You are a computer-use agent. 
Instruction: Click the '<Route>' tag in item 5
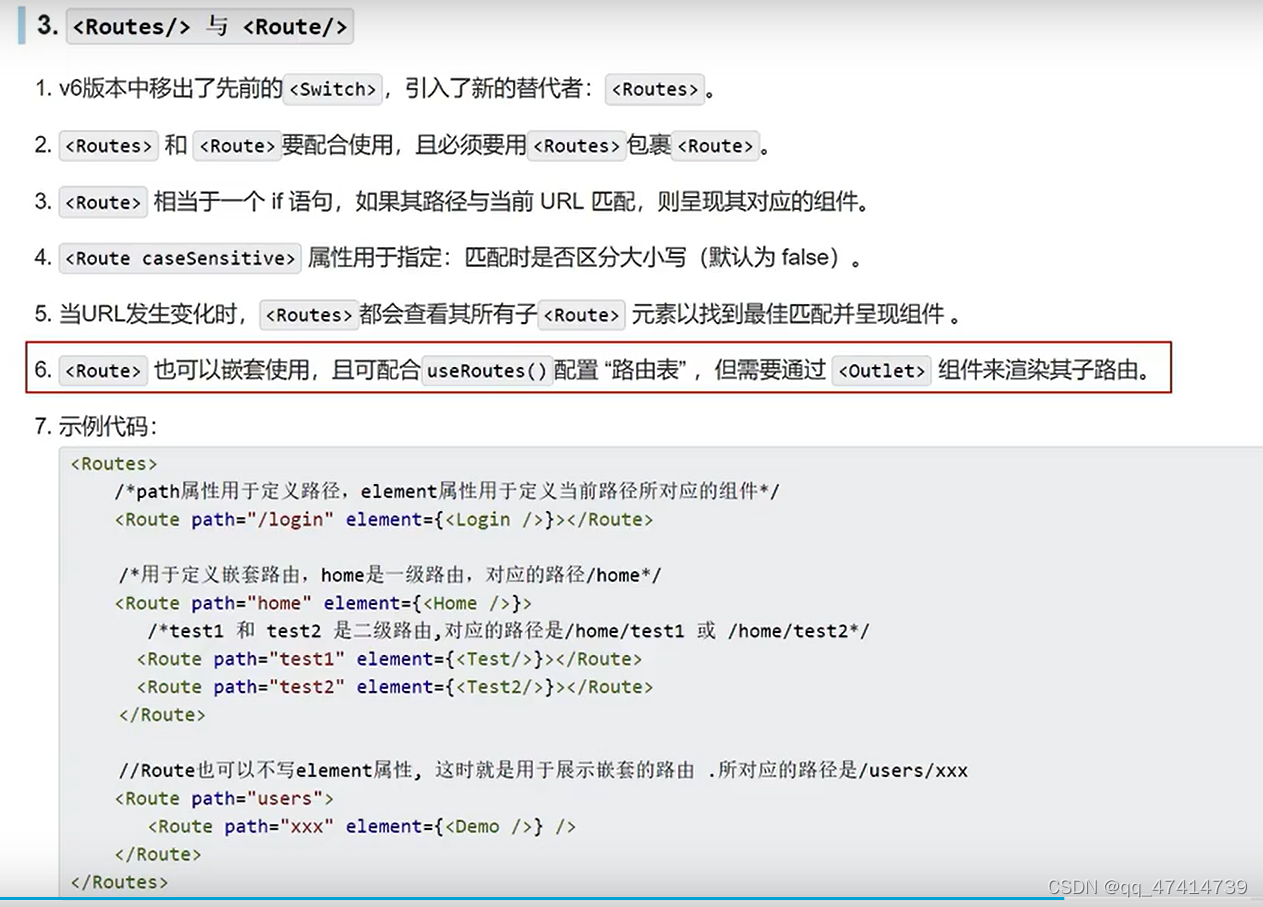pyautogui.click(x=582, y=315)
